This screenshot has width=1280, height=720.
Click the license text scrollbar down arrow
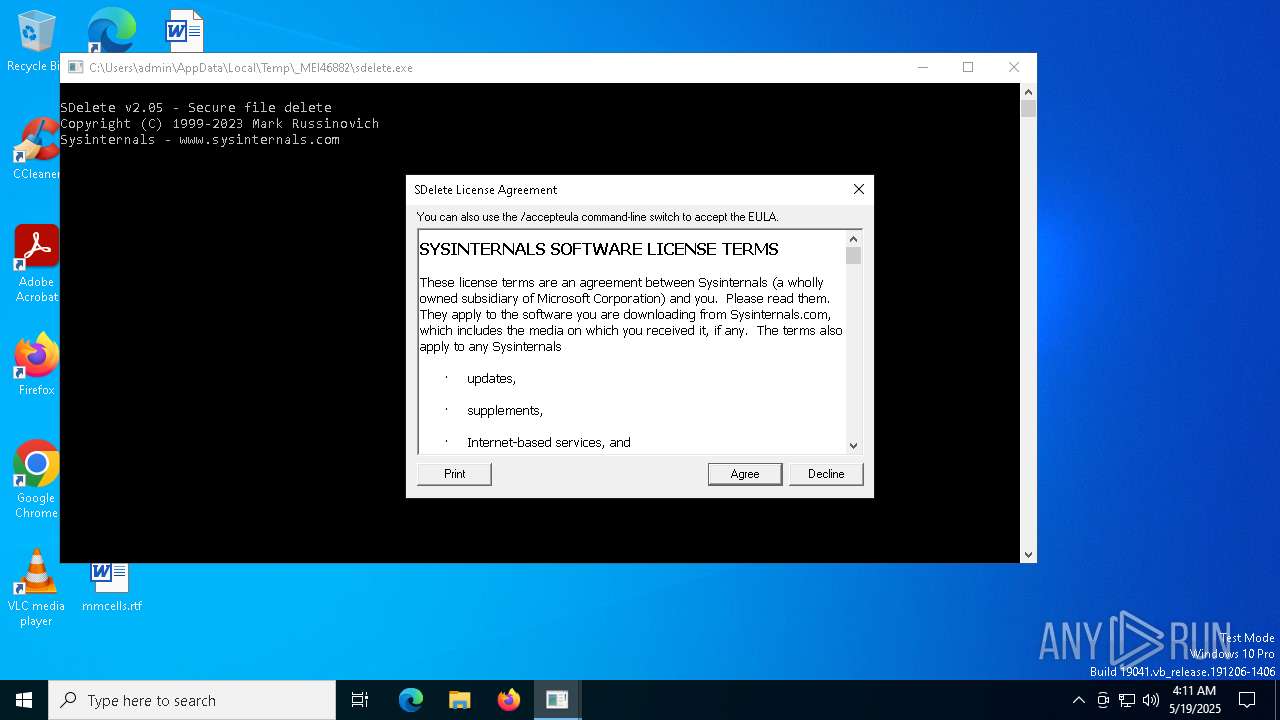pyautogui.click(x=853, y=446)
